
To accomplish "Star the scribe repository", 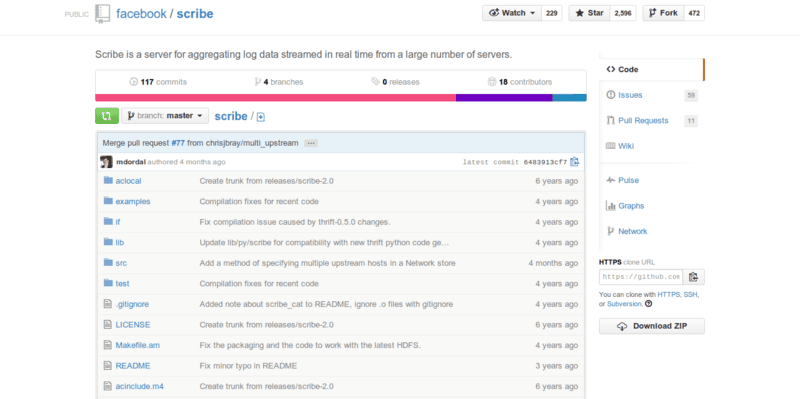I will pos(589,13).
